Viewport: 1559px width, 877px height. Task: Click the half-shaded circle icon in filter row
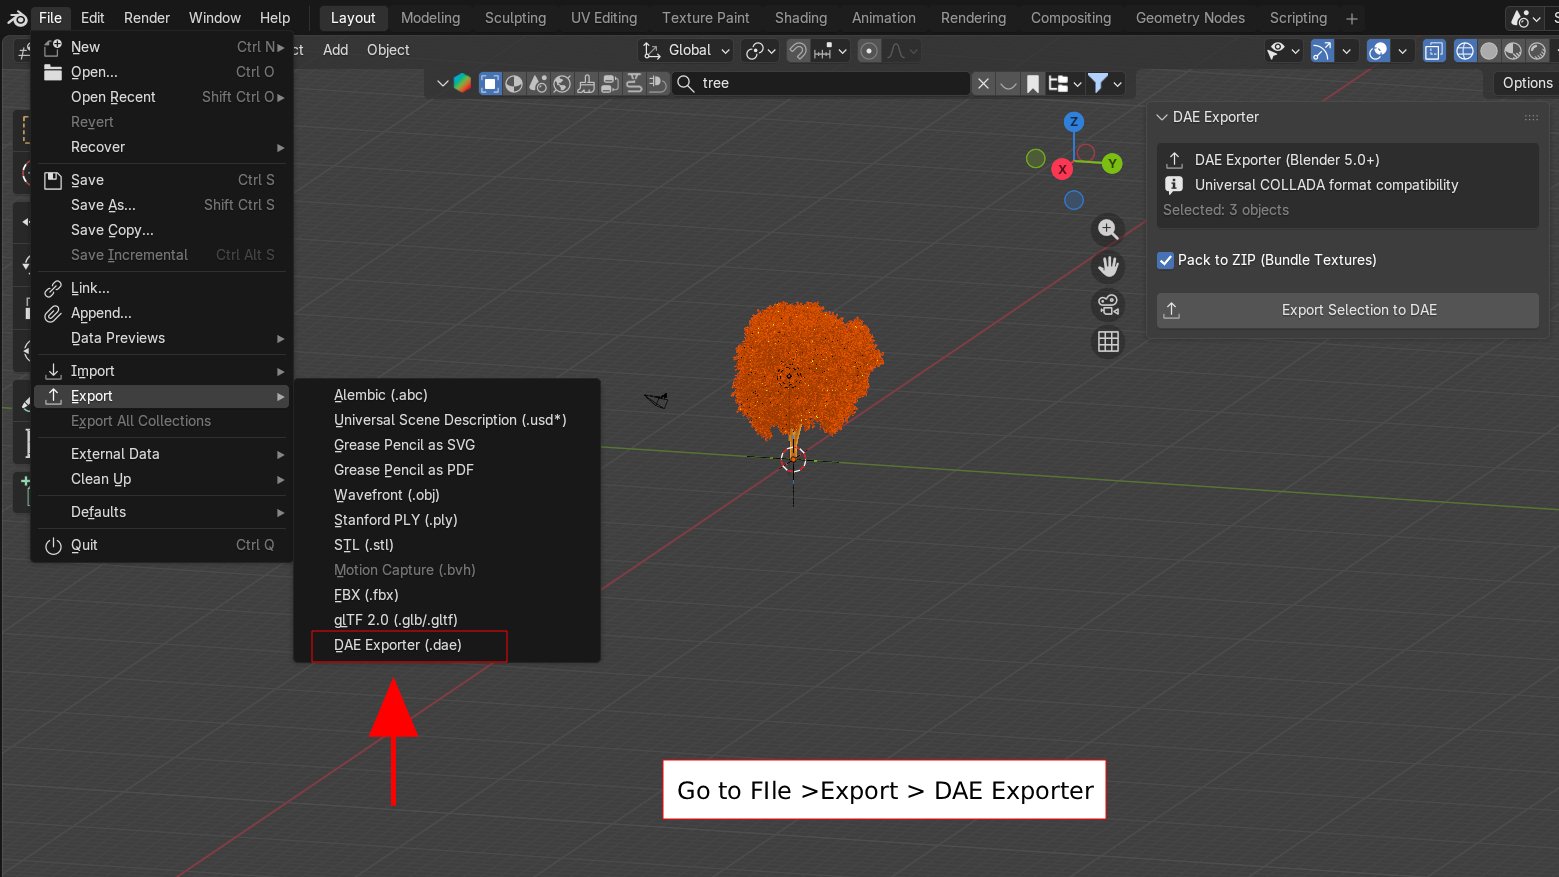click(514, 83)
